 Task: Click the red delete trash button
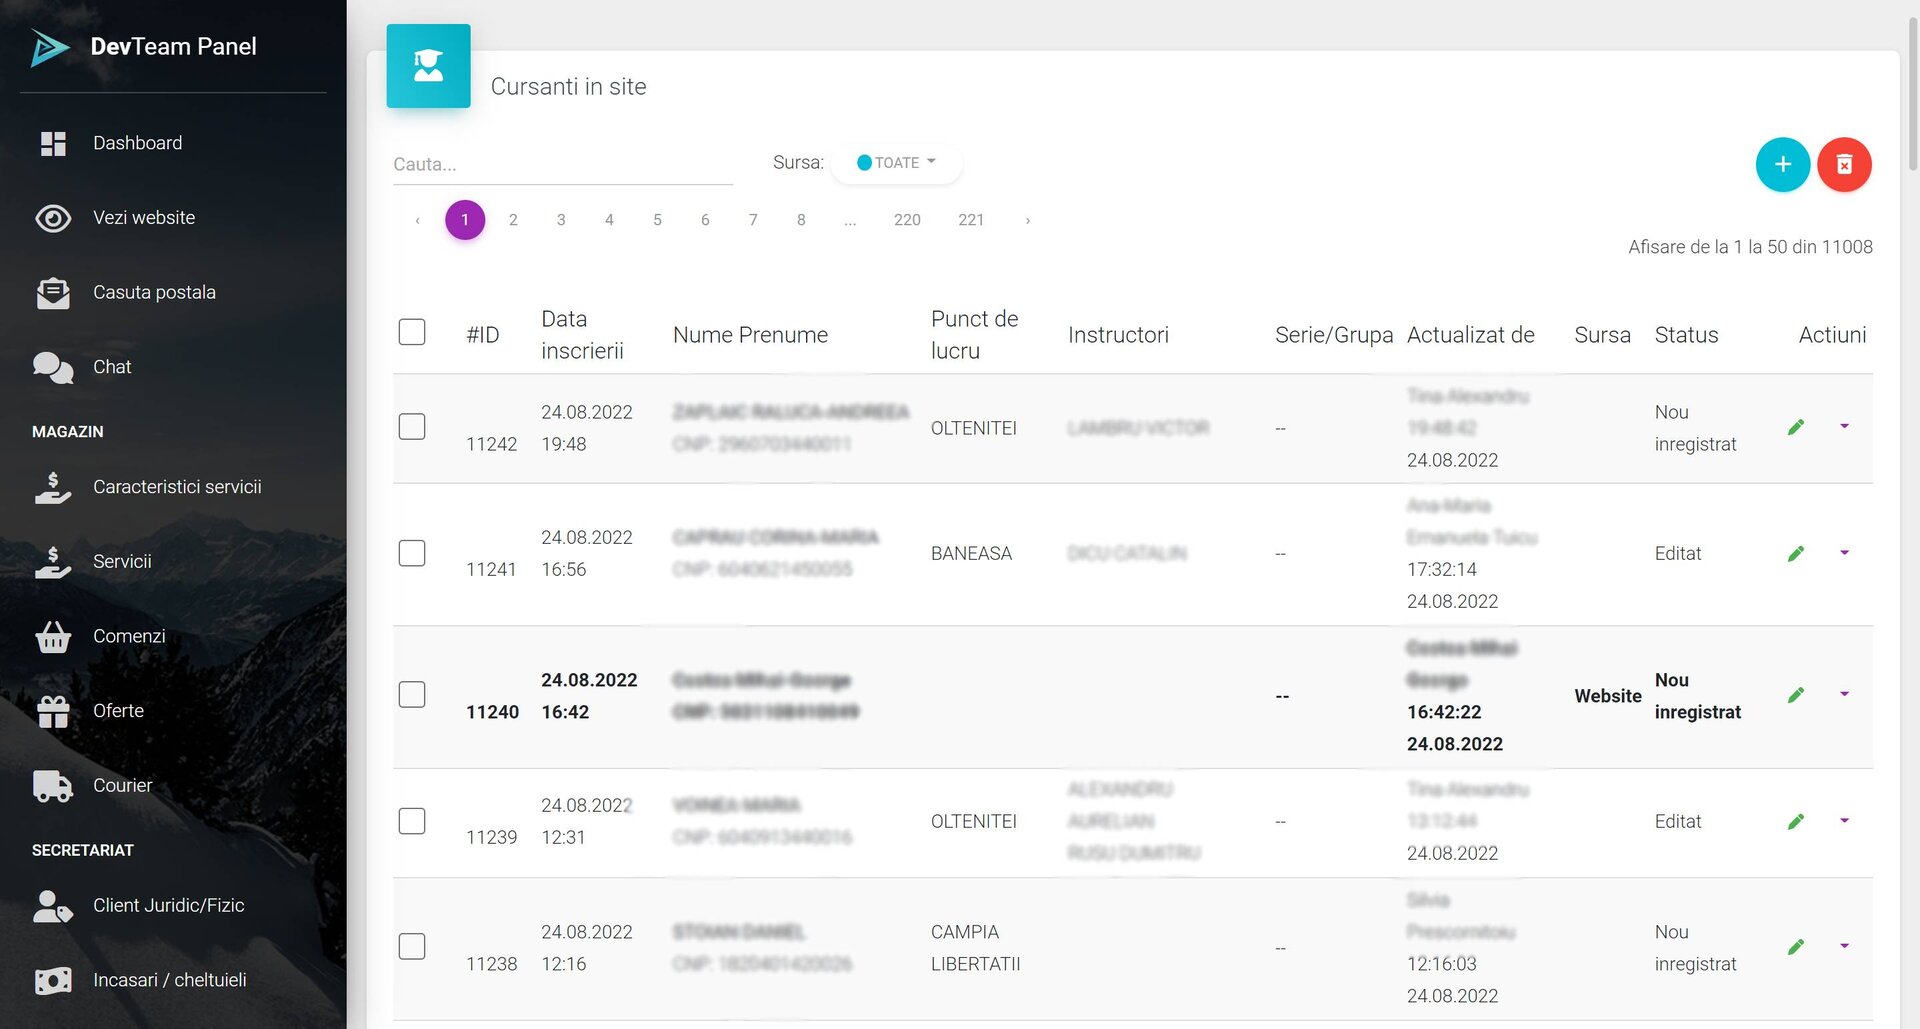pos(1844,165)
